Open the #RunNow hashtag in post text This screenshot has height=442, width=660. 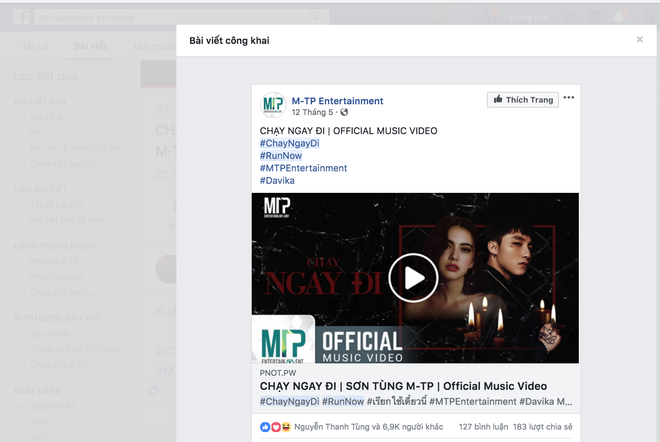(281, 156)
